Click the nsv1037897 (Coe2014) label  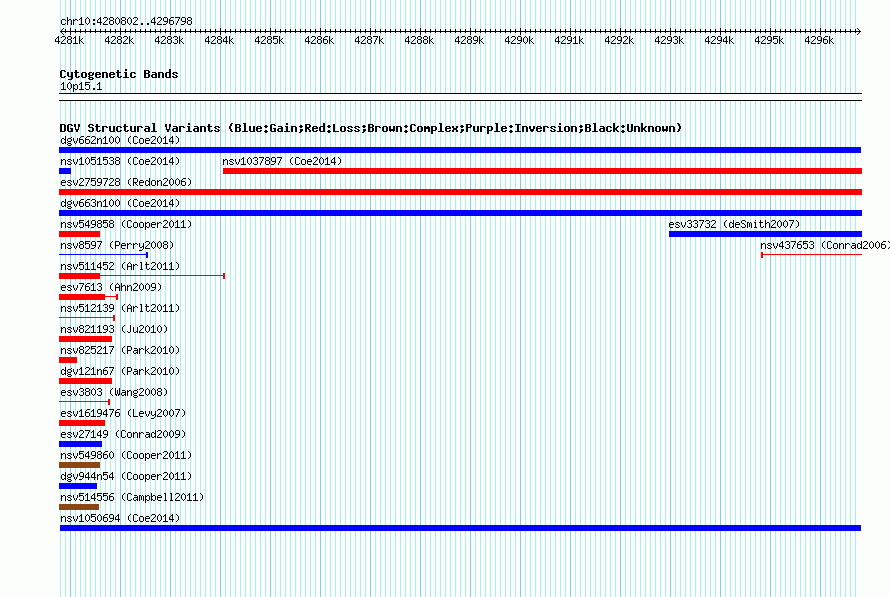click(x=282, y=161)
